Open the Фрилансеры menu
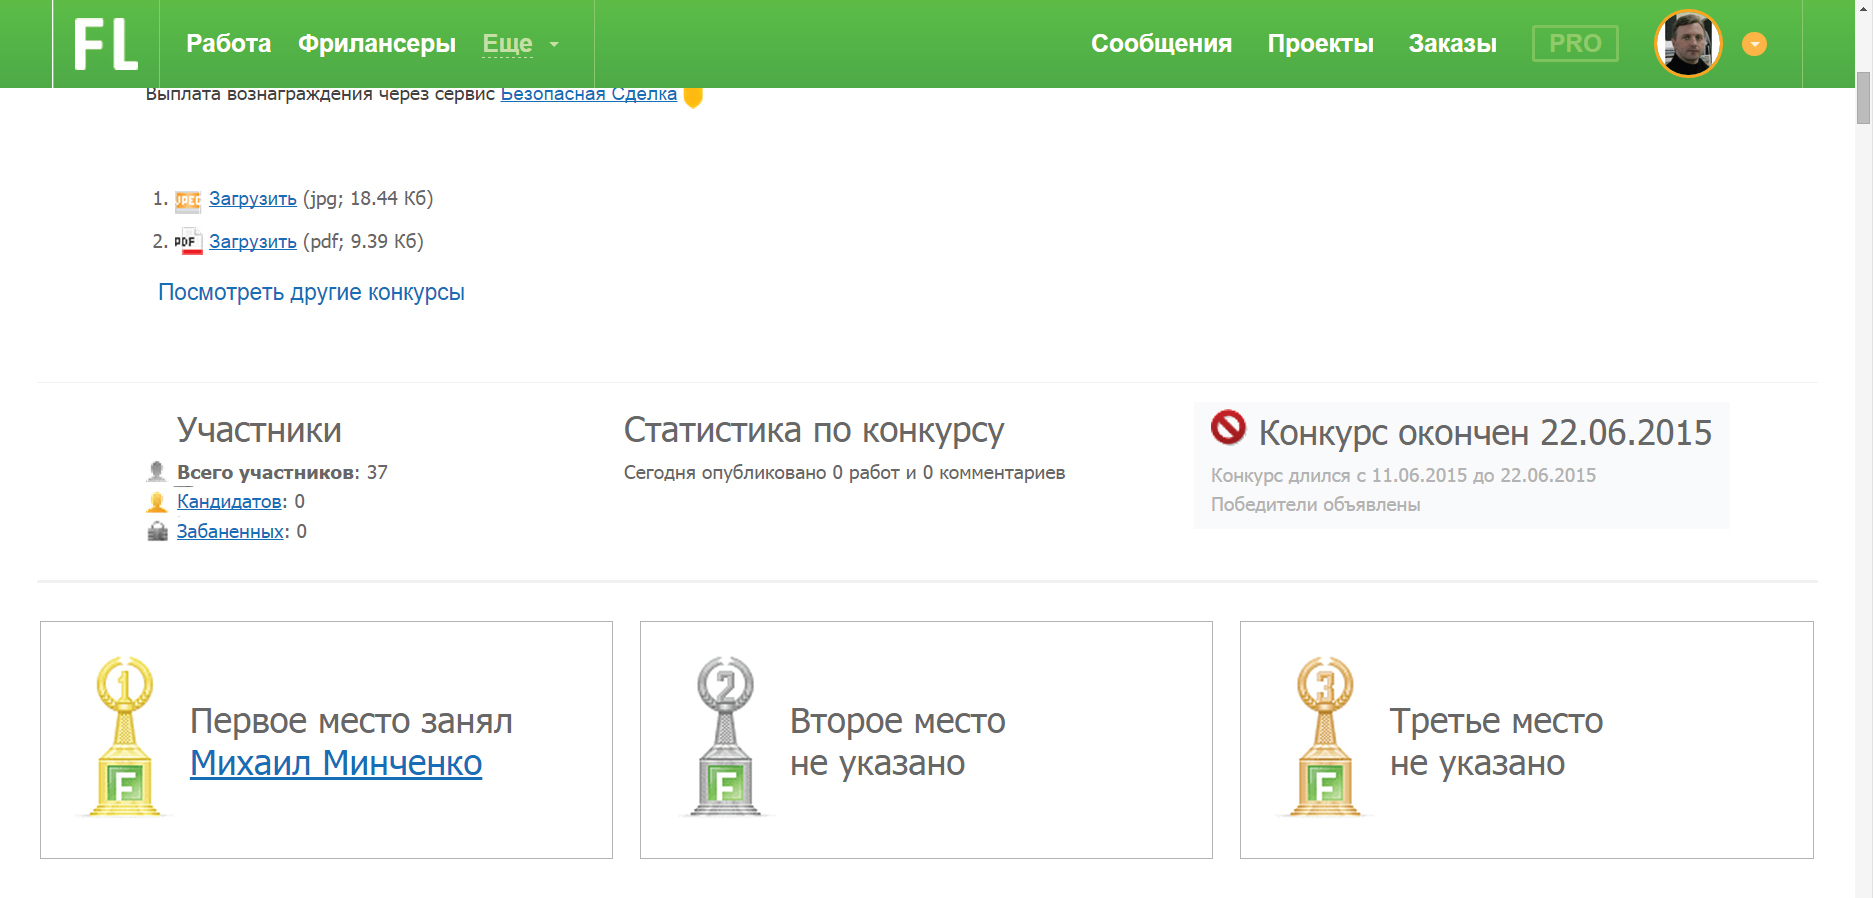1873x898 pixels. click(x=377, y=44)
